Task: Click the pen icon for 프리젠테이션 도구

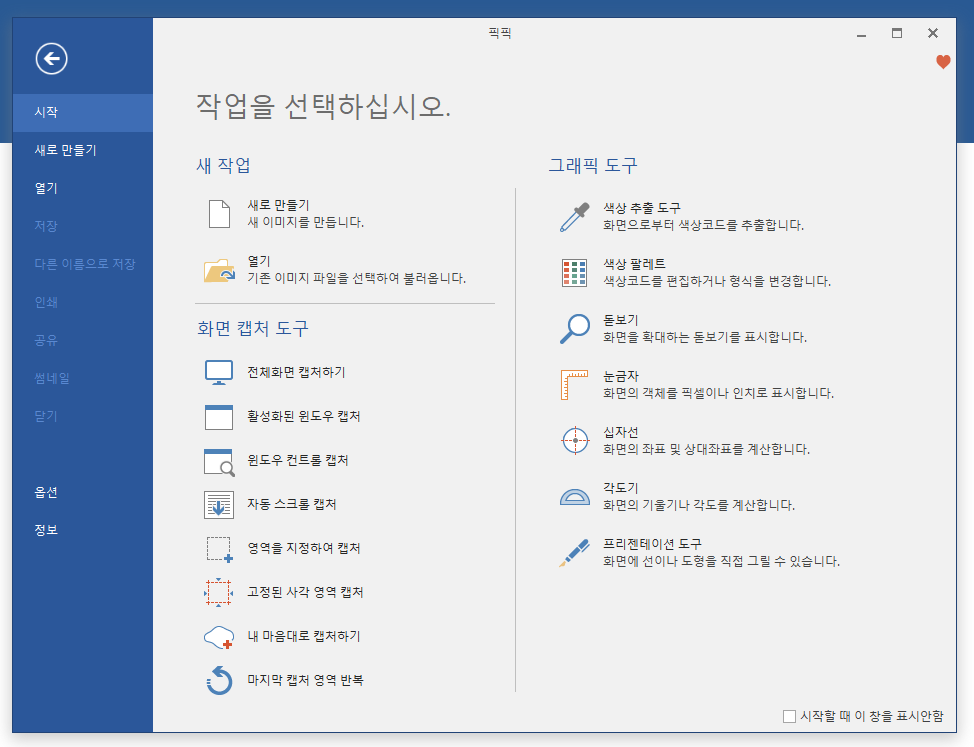Action: 575,552
